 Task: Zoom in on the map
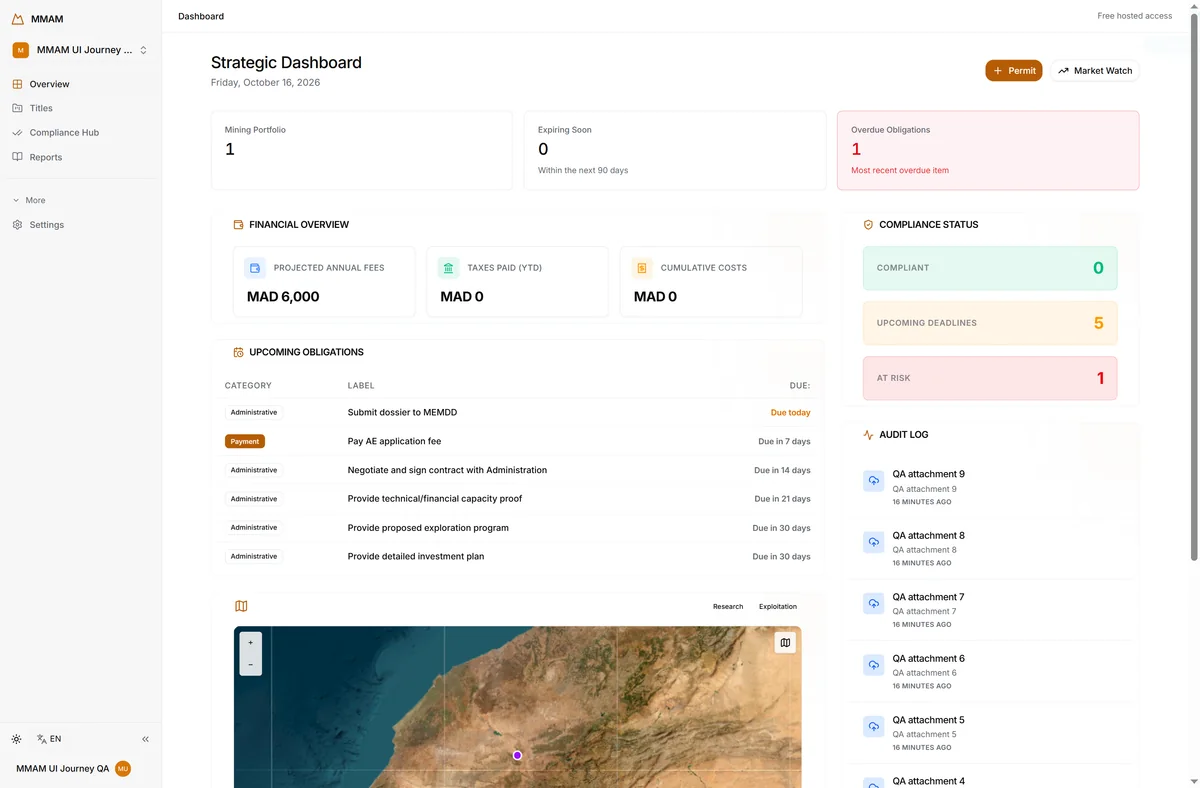[x=250, y=643]
